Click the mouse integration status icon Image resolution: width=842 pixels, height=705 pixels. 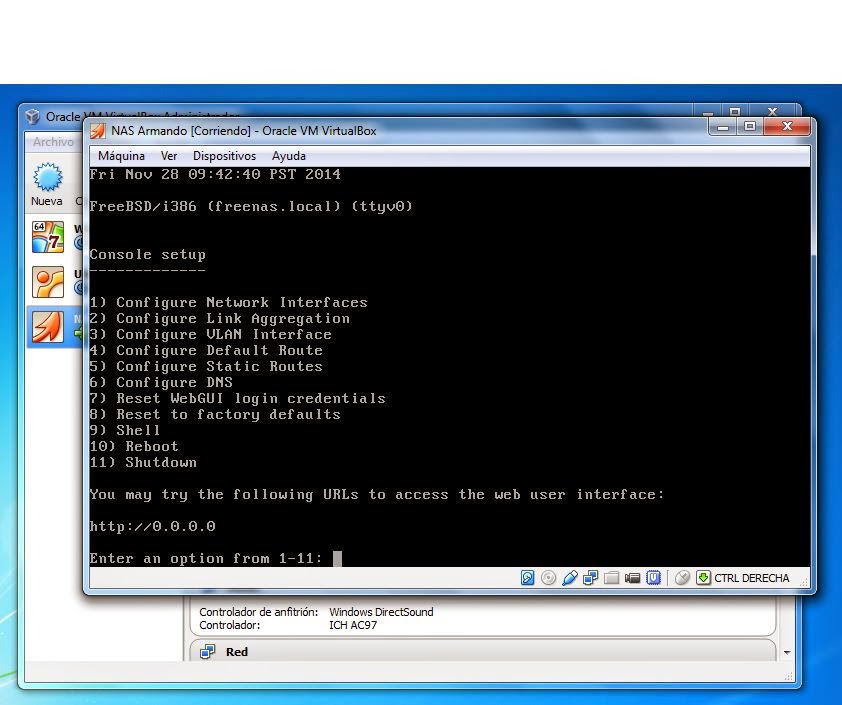[682, 578]
